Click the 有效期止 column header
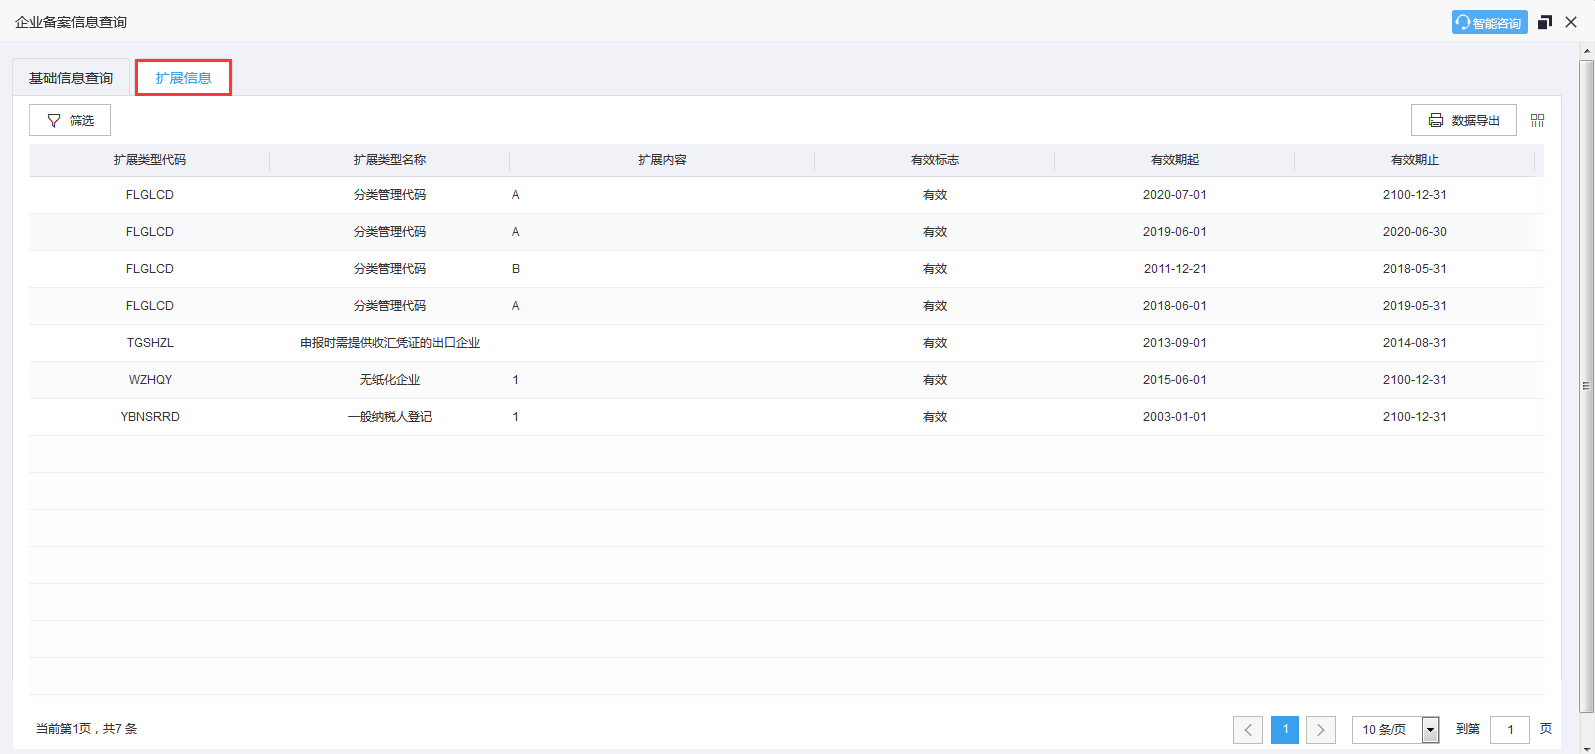 (1415, 160)
